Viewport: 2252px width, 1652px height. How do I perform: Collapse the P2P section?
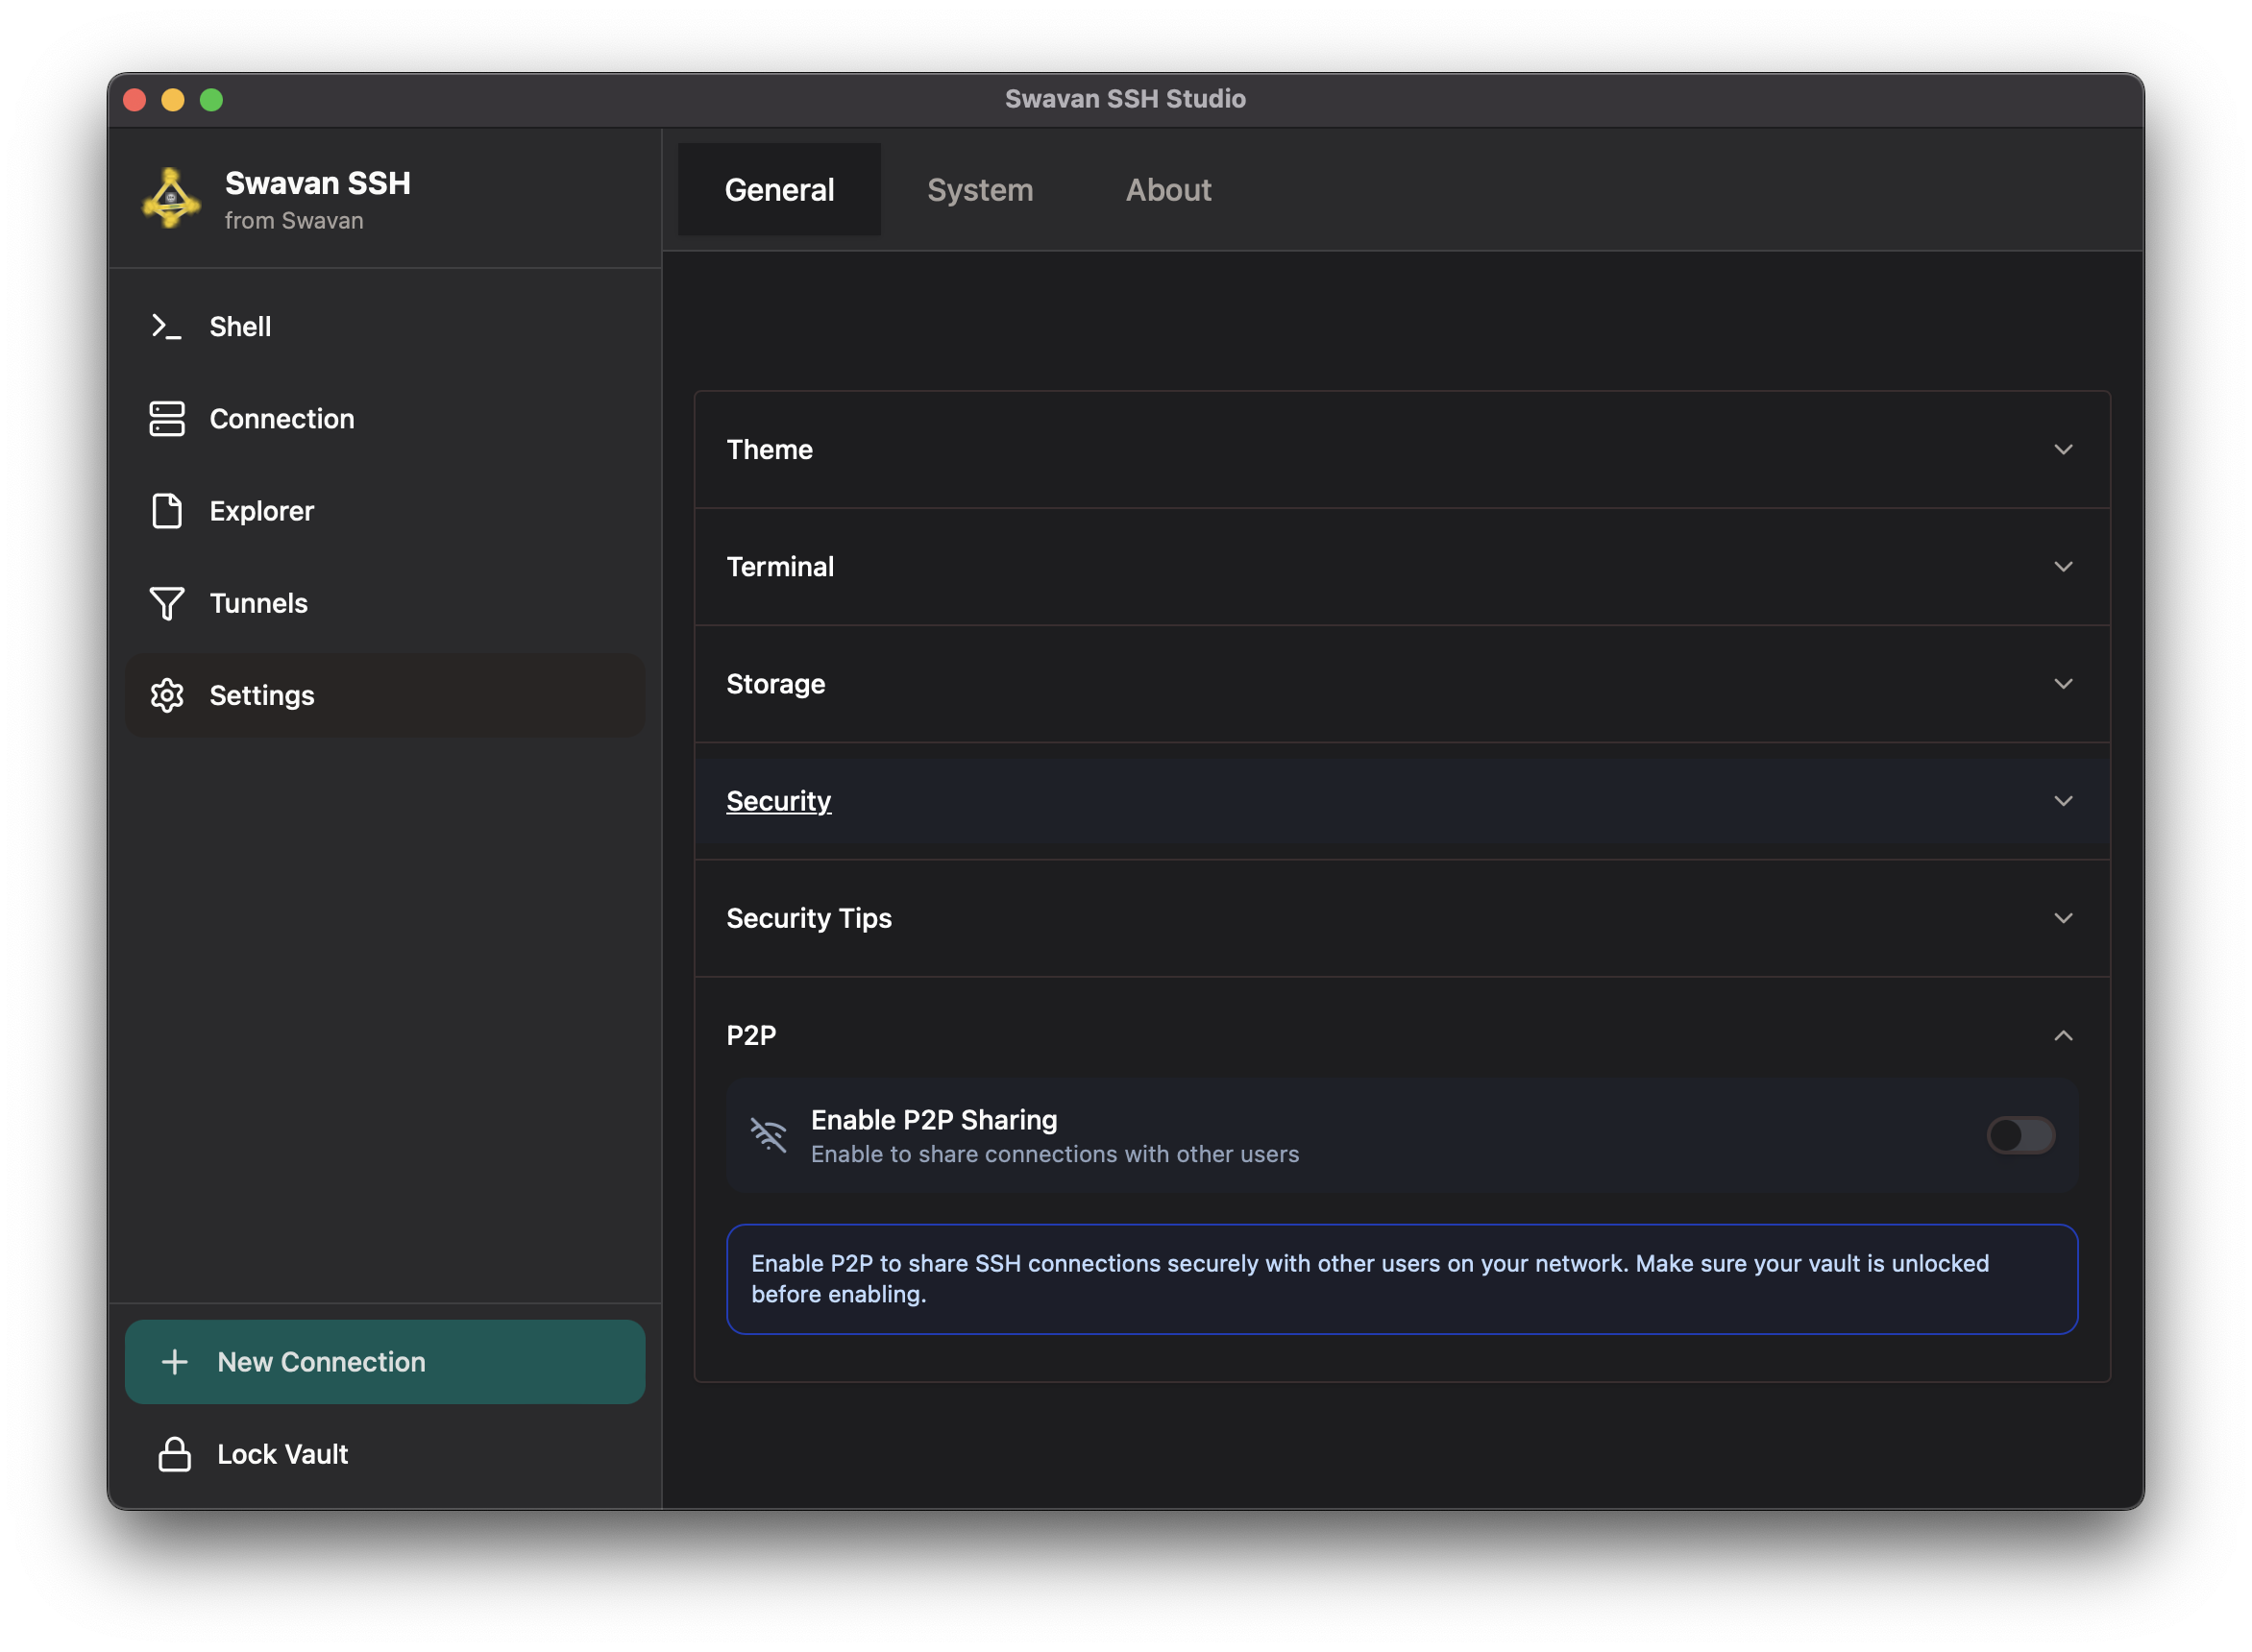(x=2064, y=1035)
